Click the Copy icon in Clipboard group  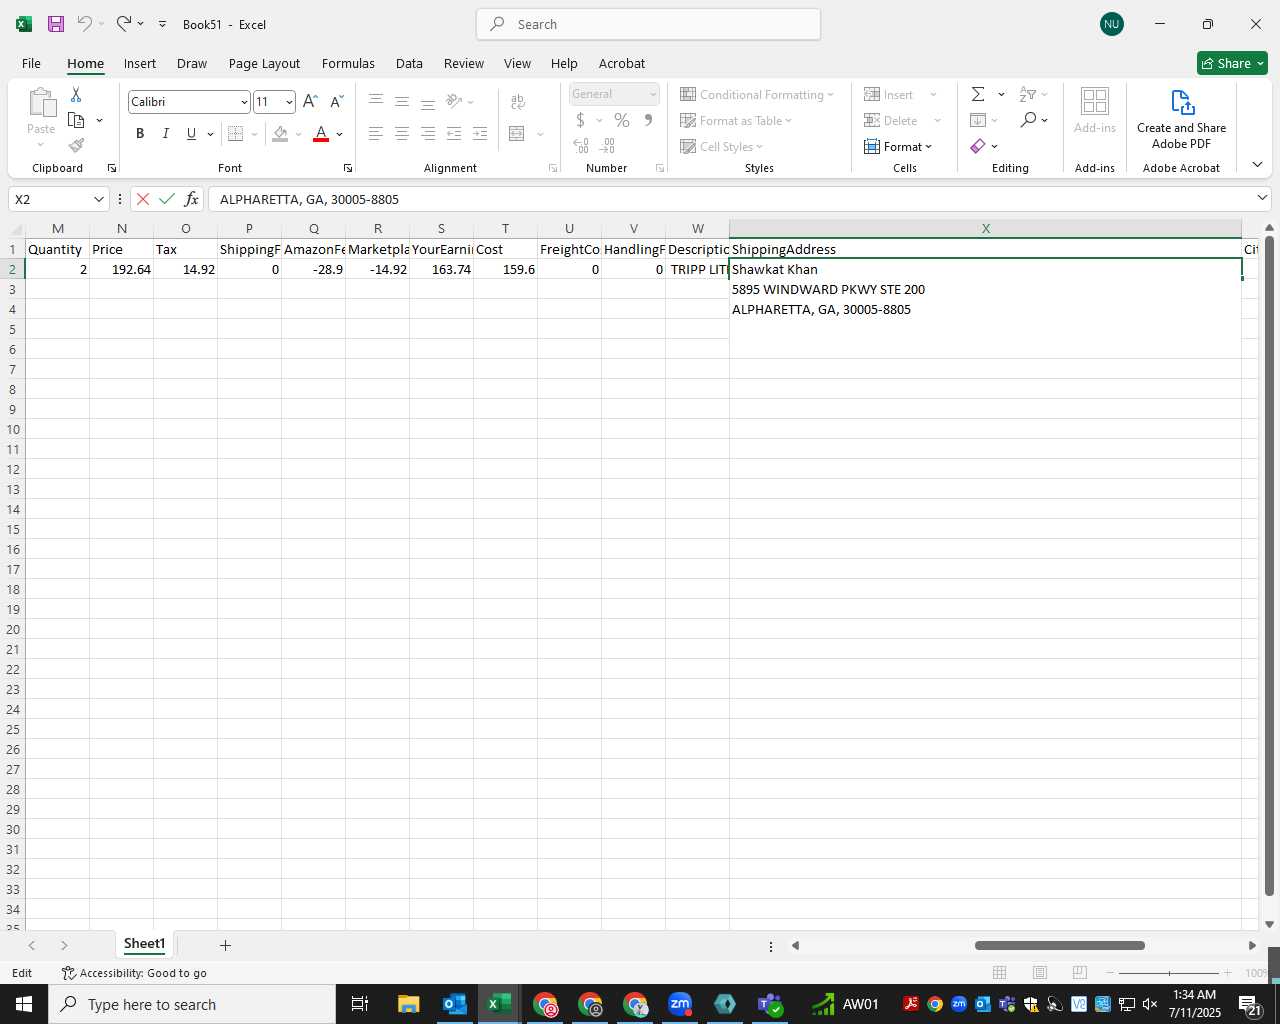(76, 120)
